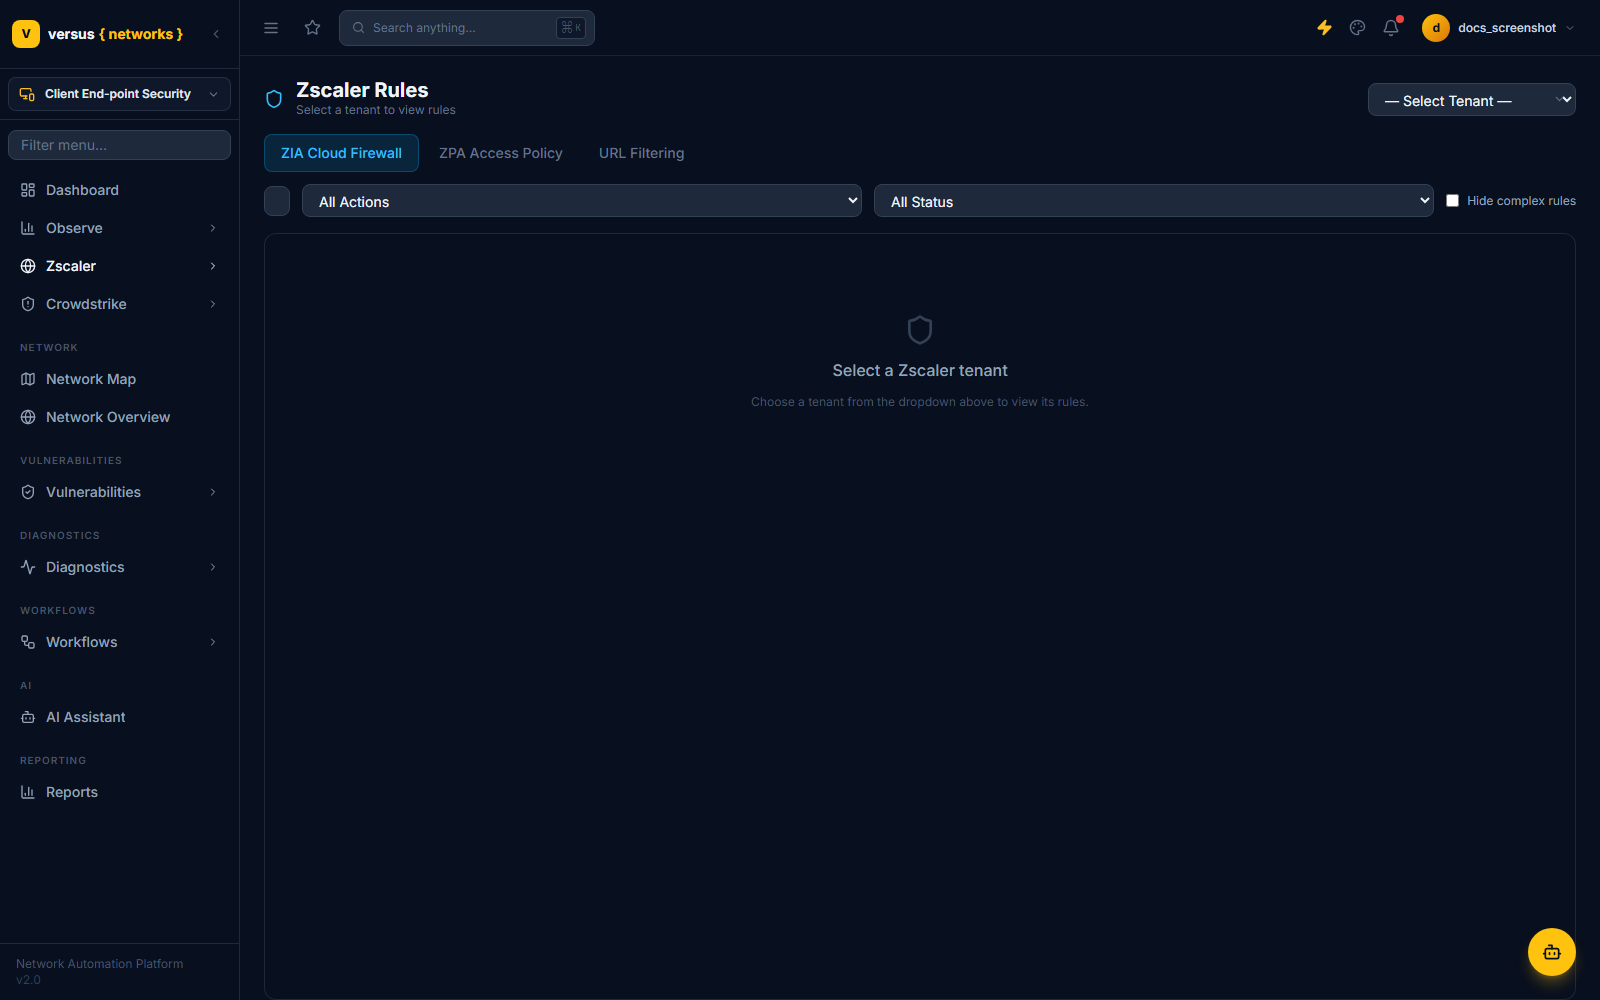Click the docs_screenshot user avatar
The image size is (1600, 1000).
tap(1436, 28)
